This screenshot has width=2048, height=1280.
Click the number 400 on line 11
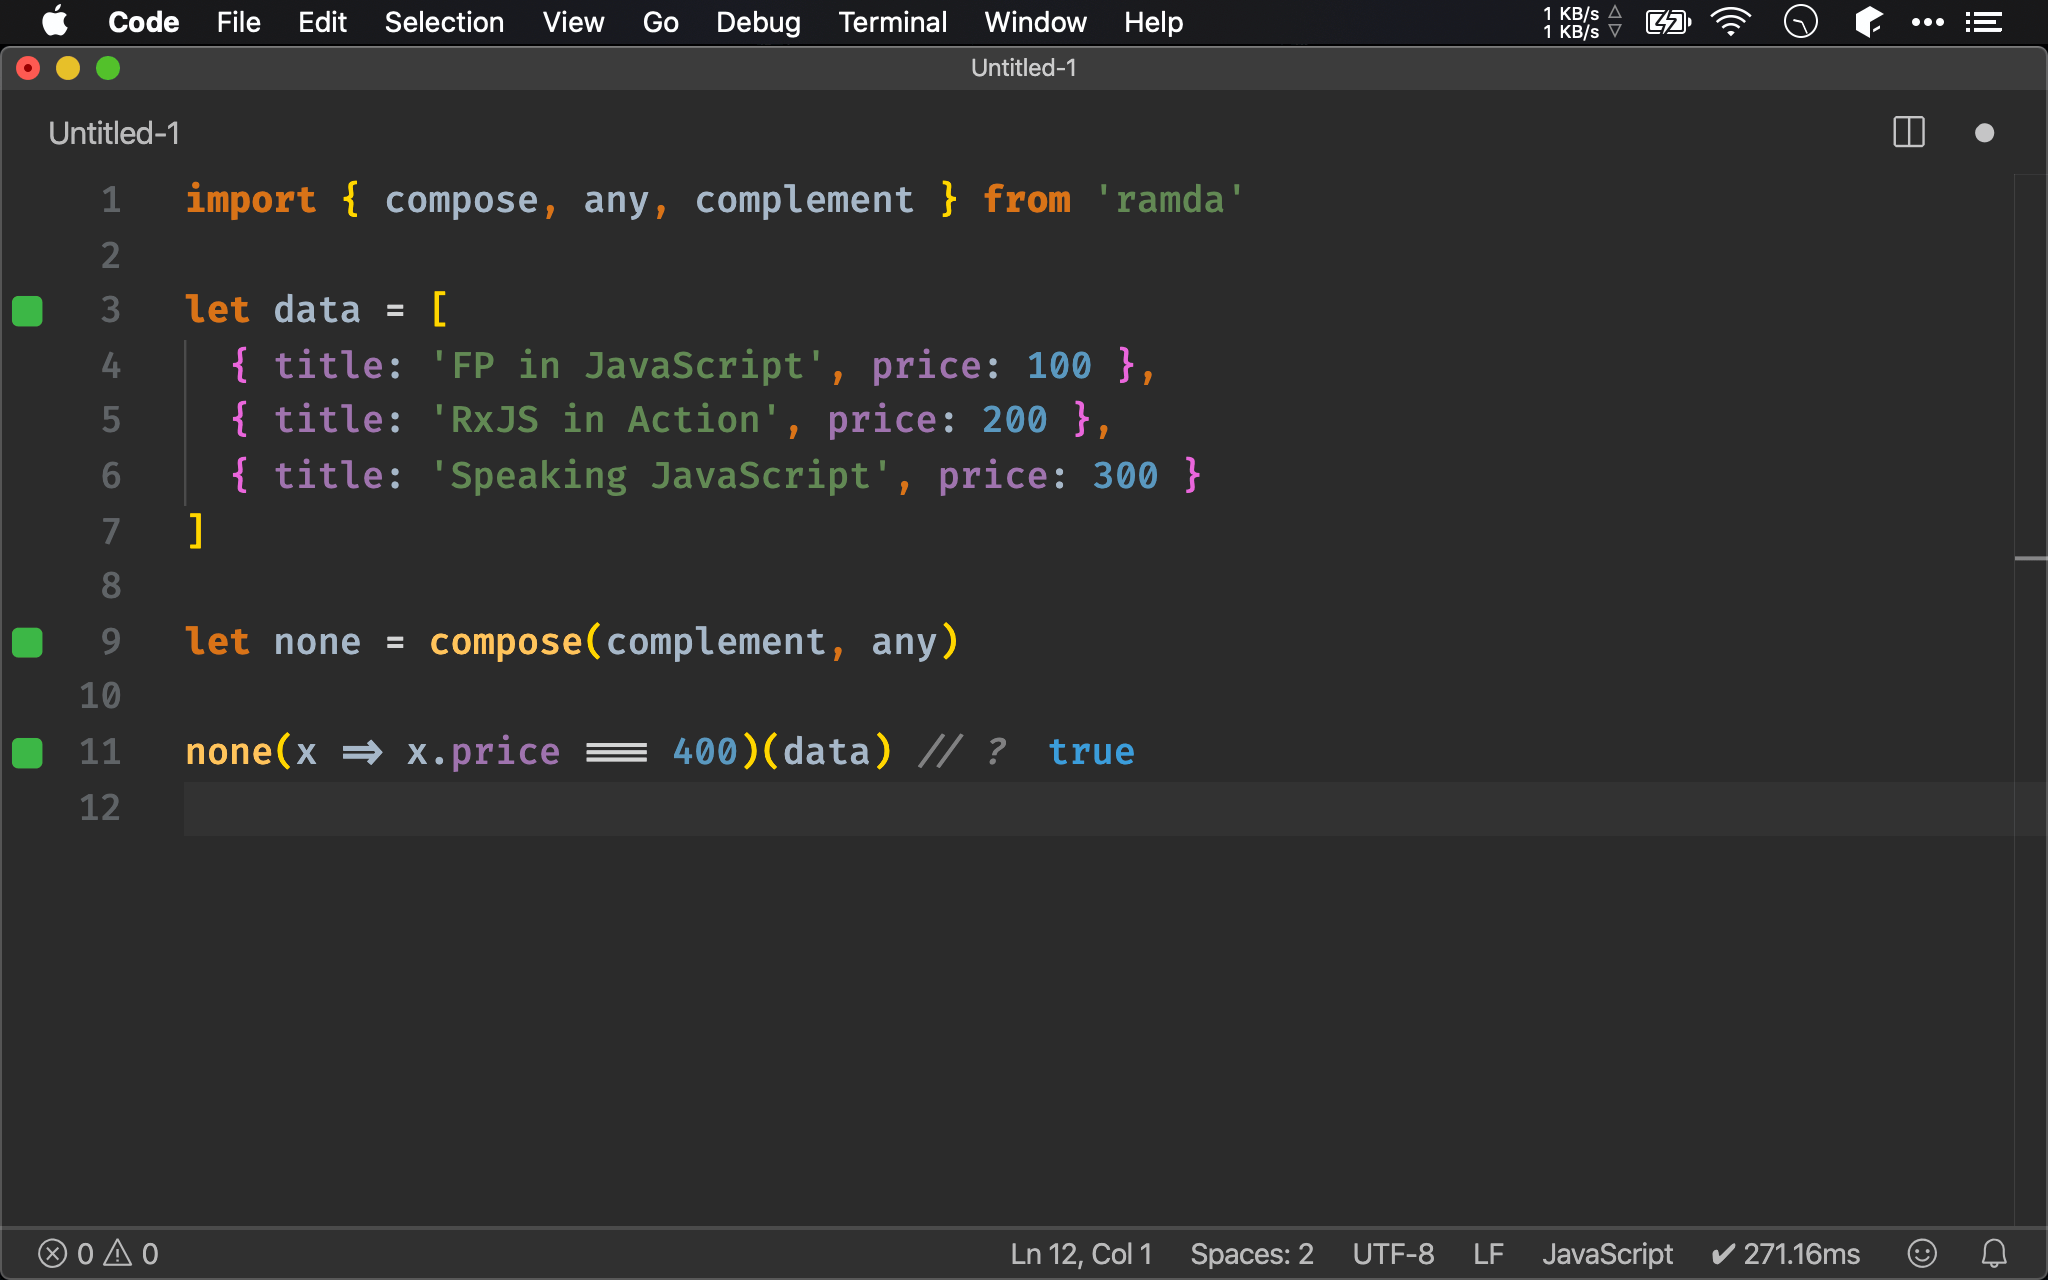tap(705, 752)
